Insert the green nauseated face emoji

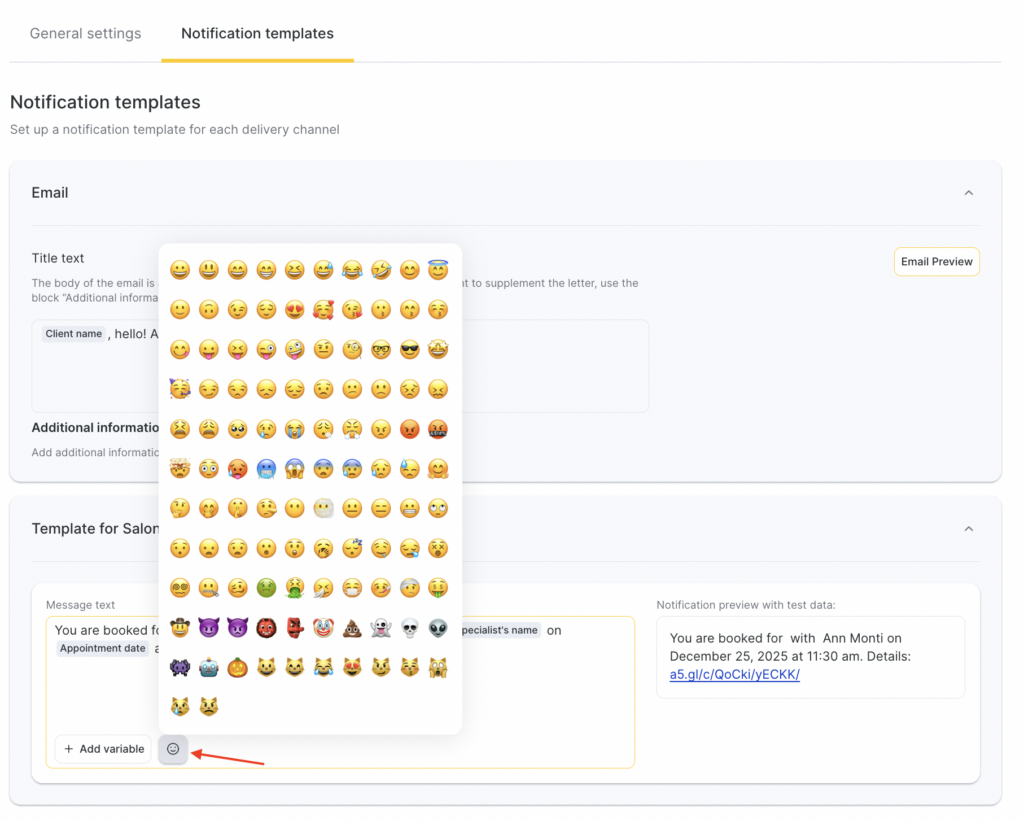point(266,588)
